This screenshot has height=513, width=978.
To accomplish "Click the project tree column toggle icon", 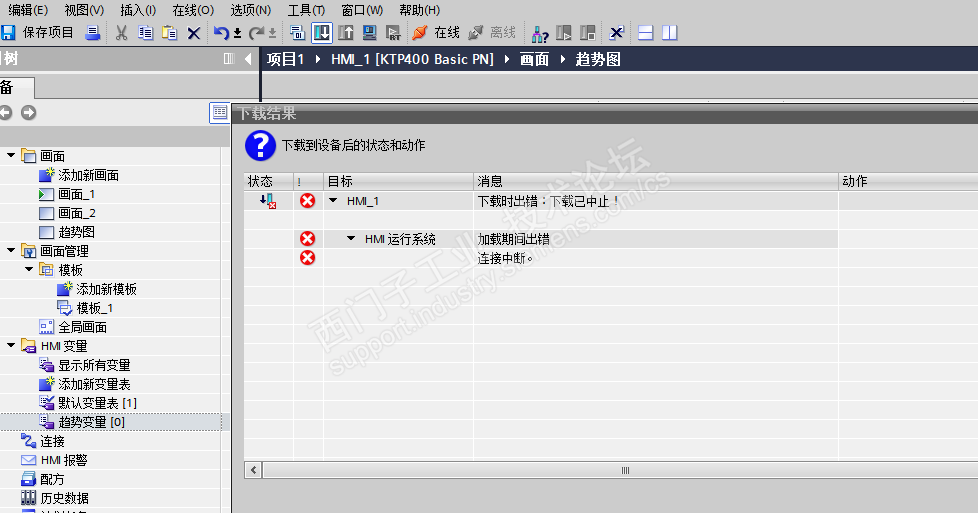I will click(x=229, y=59).
